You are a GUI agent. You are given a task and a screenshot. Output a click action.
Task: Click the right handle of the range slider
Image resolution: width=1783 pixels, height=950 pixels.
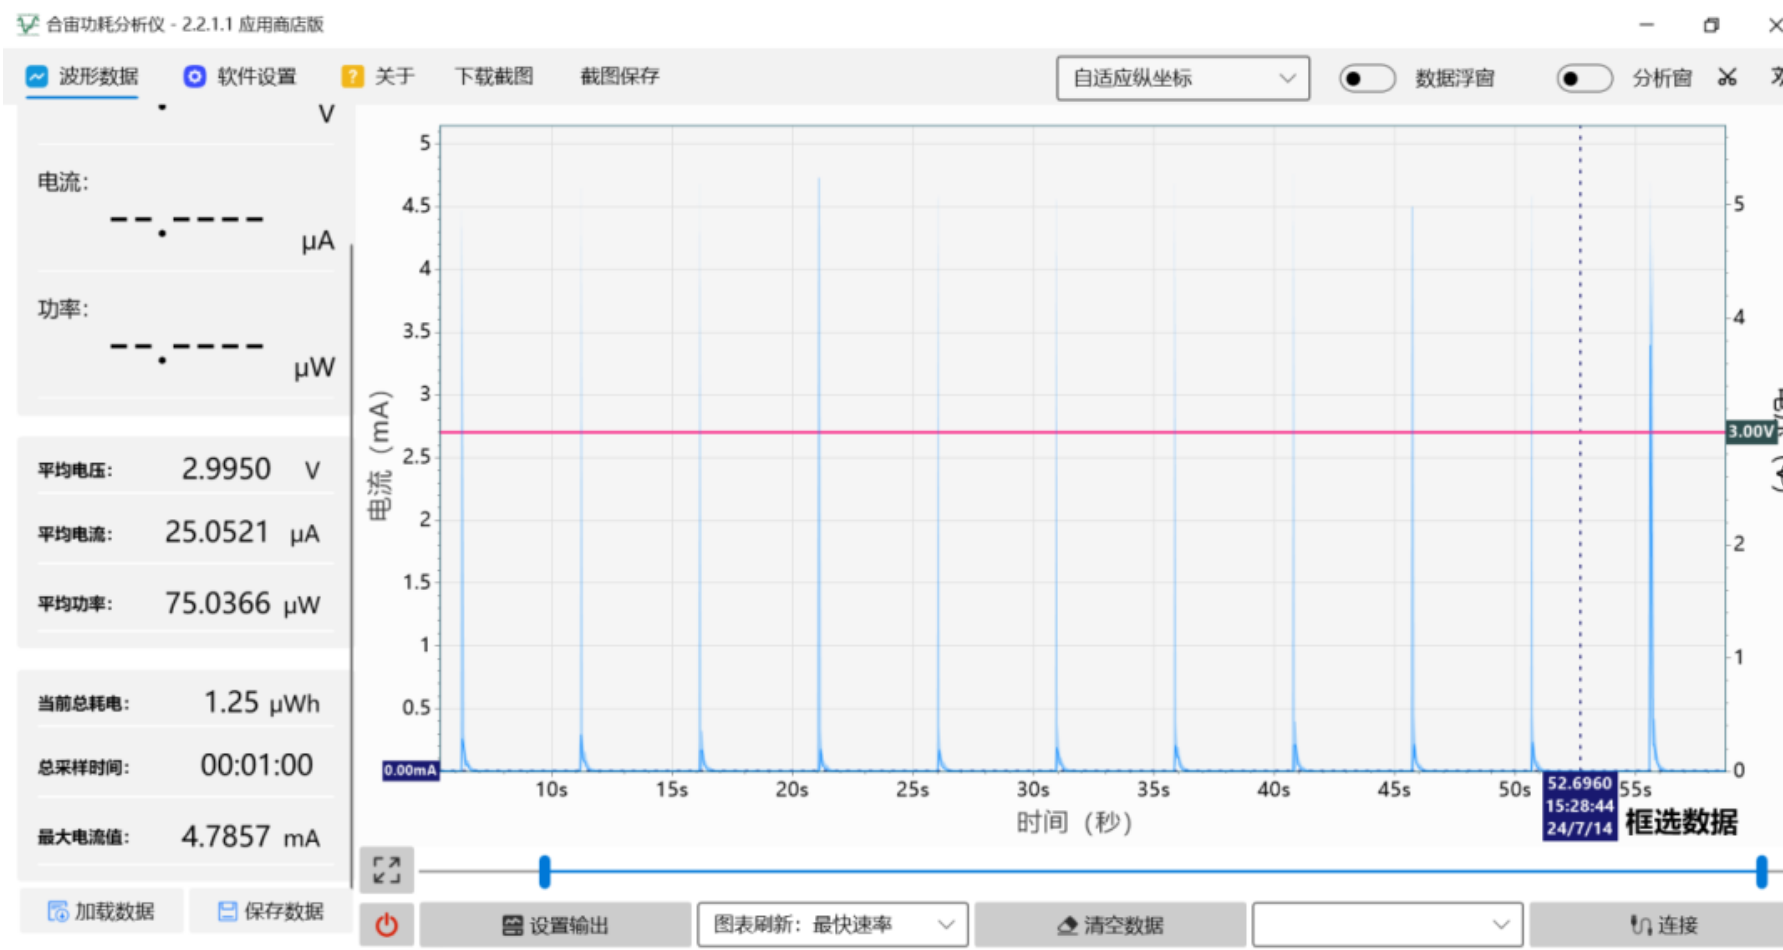[x=1761, y=871]
